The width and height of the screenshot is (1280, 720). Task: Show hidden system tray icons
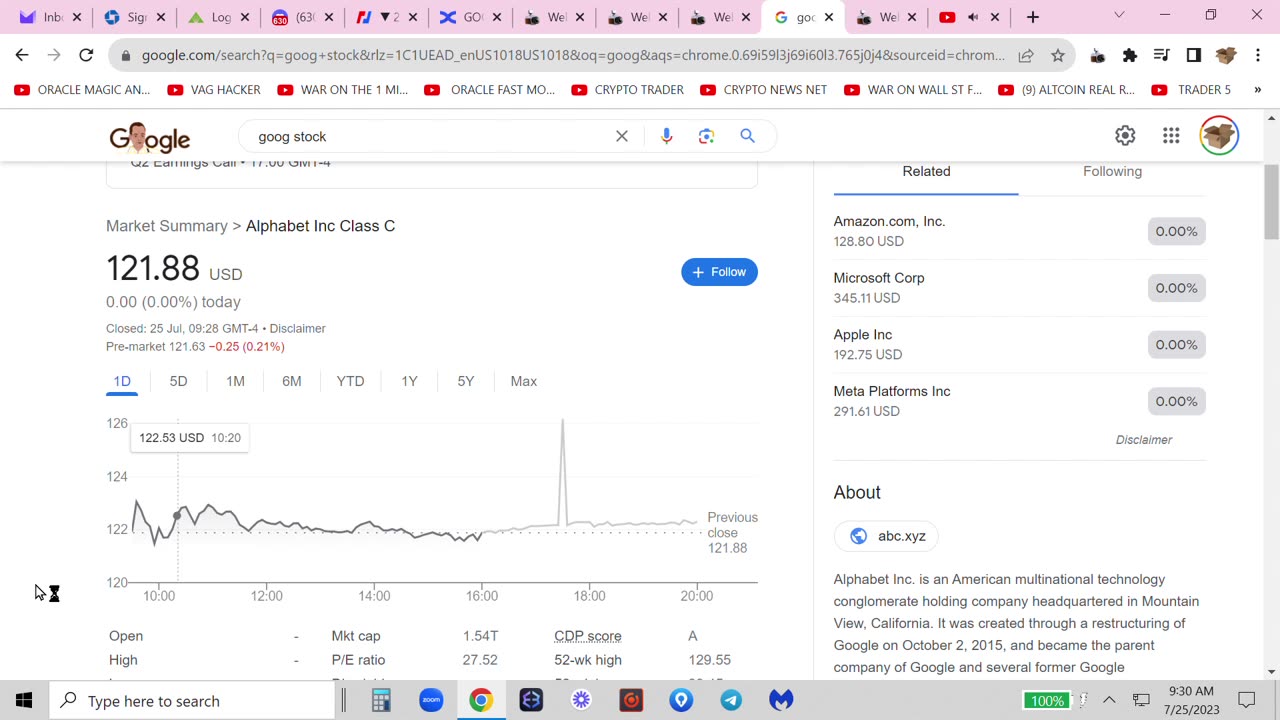[1109, 700]
